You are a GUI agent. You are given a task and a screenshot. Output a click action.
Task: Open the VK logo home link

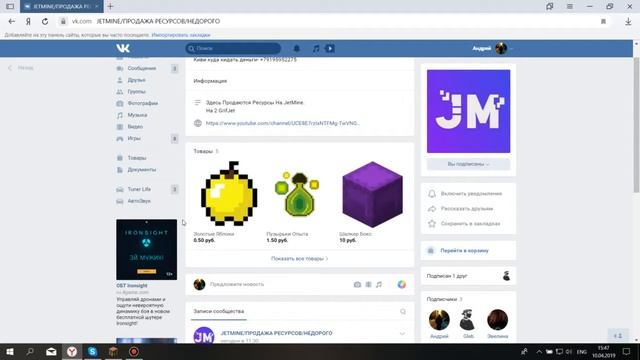tap(123, 48)
